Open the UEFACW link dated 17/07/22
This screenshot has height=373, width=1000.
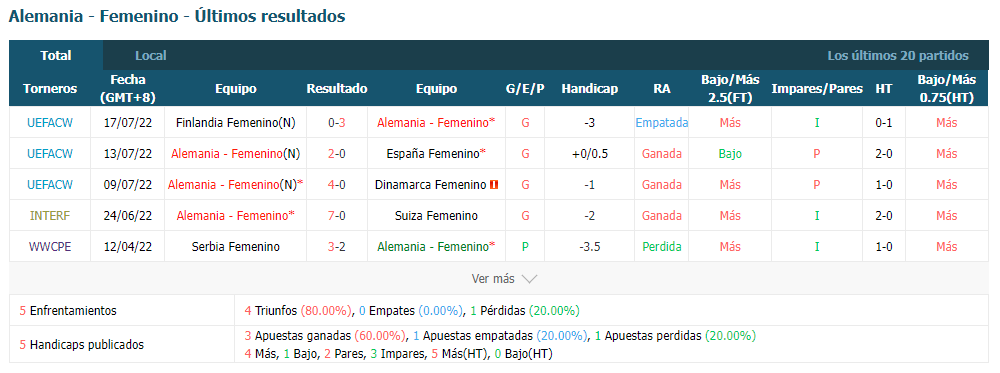click(50, 122)
